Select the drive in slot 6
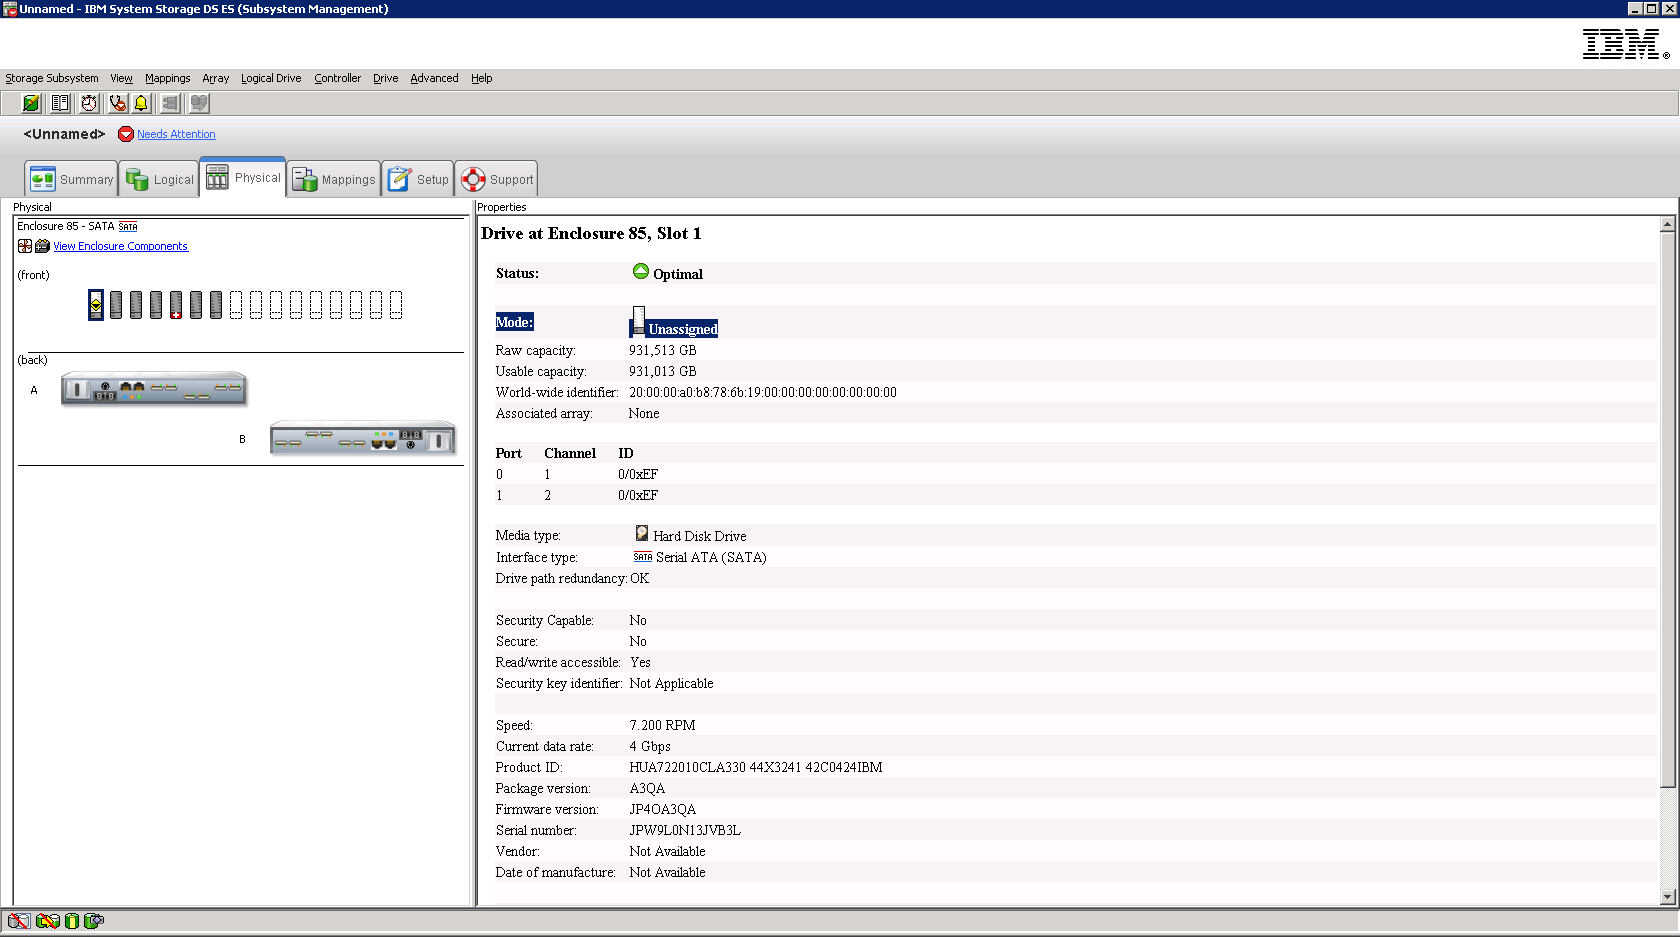This screenshot has height=937, width=1680. click(x=196, y=305)
